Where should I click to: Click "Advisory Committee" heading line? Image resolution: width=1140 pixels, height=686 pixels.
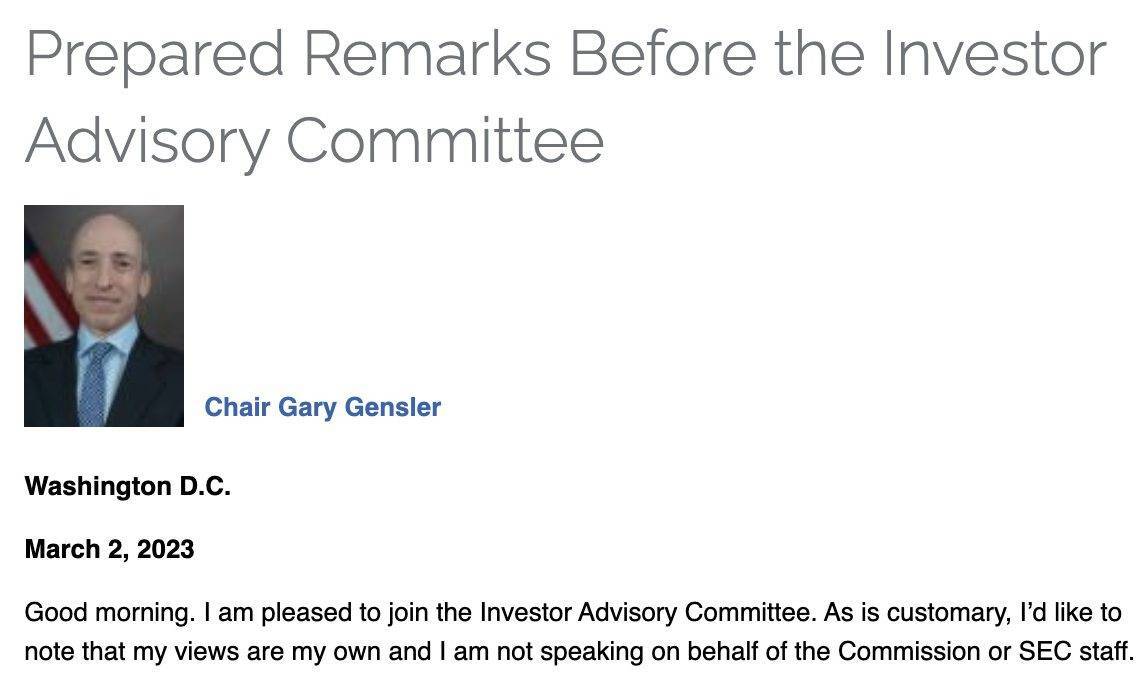coord(314,142)
